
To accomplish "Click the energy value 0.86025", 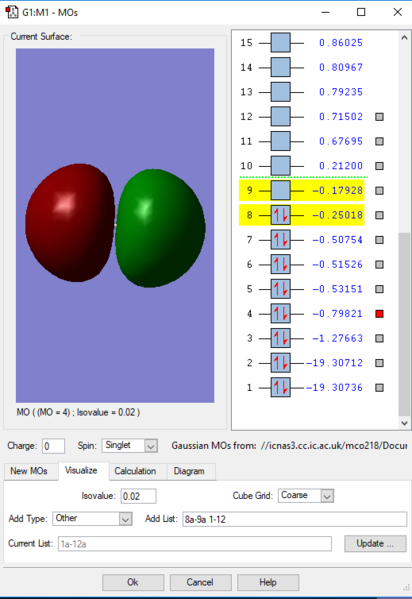I will (x=341, y=43).
